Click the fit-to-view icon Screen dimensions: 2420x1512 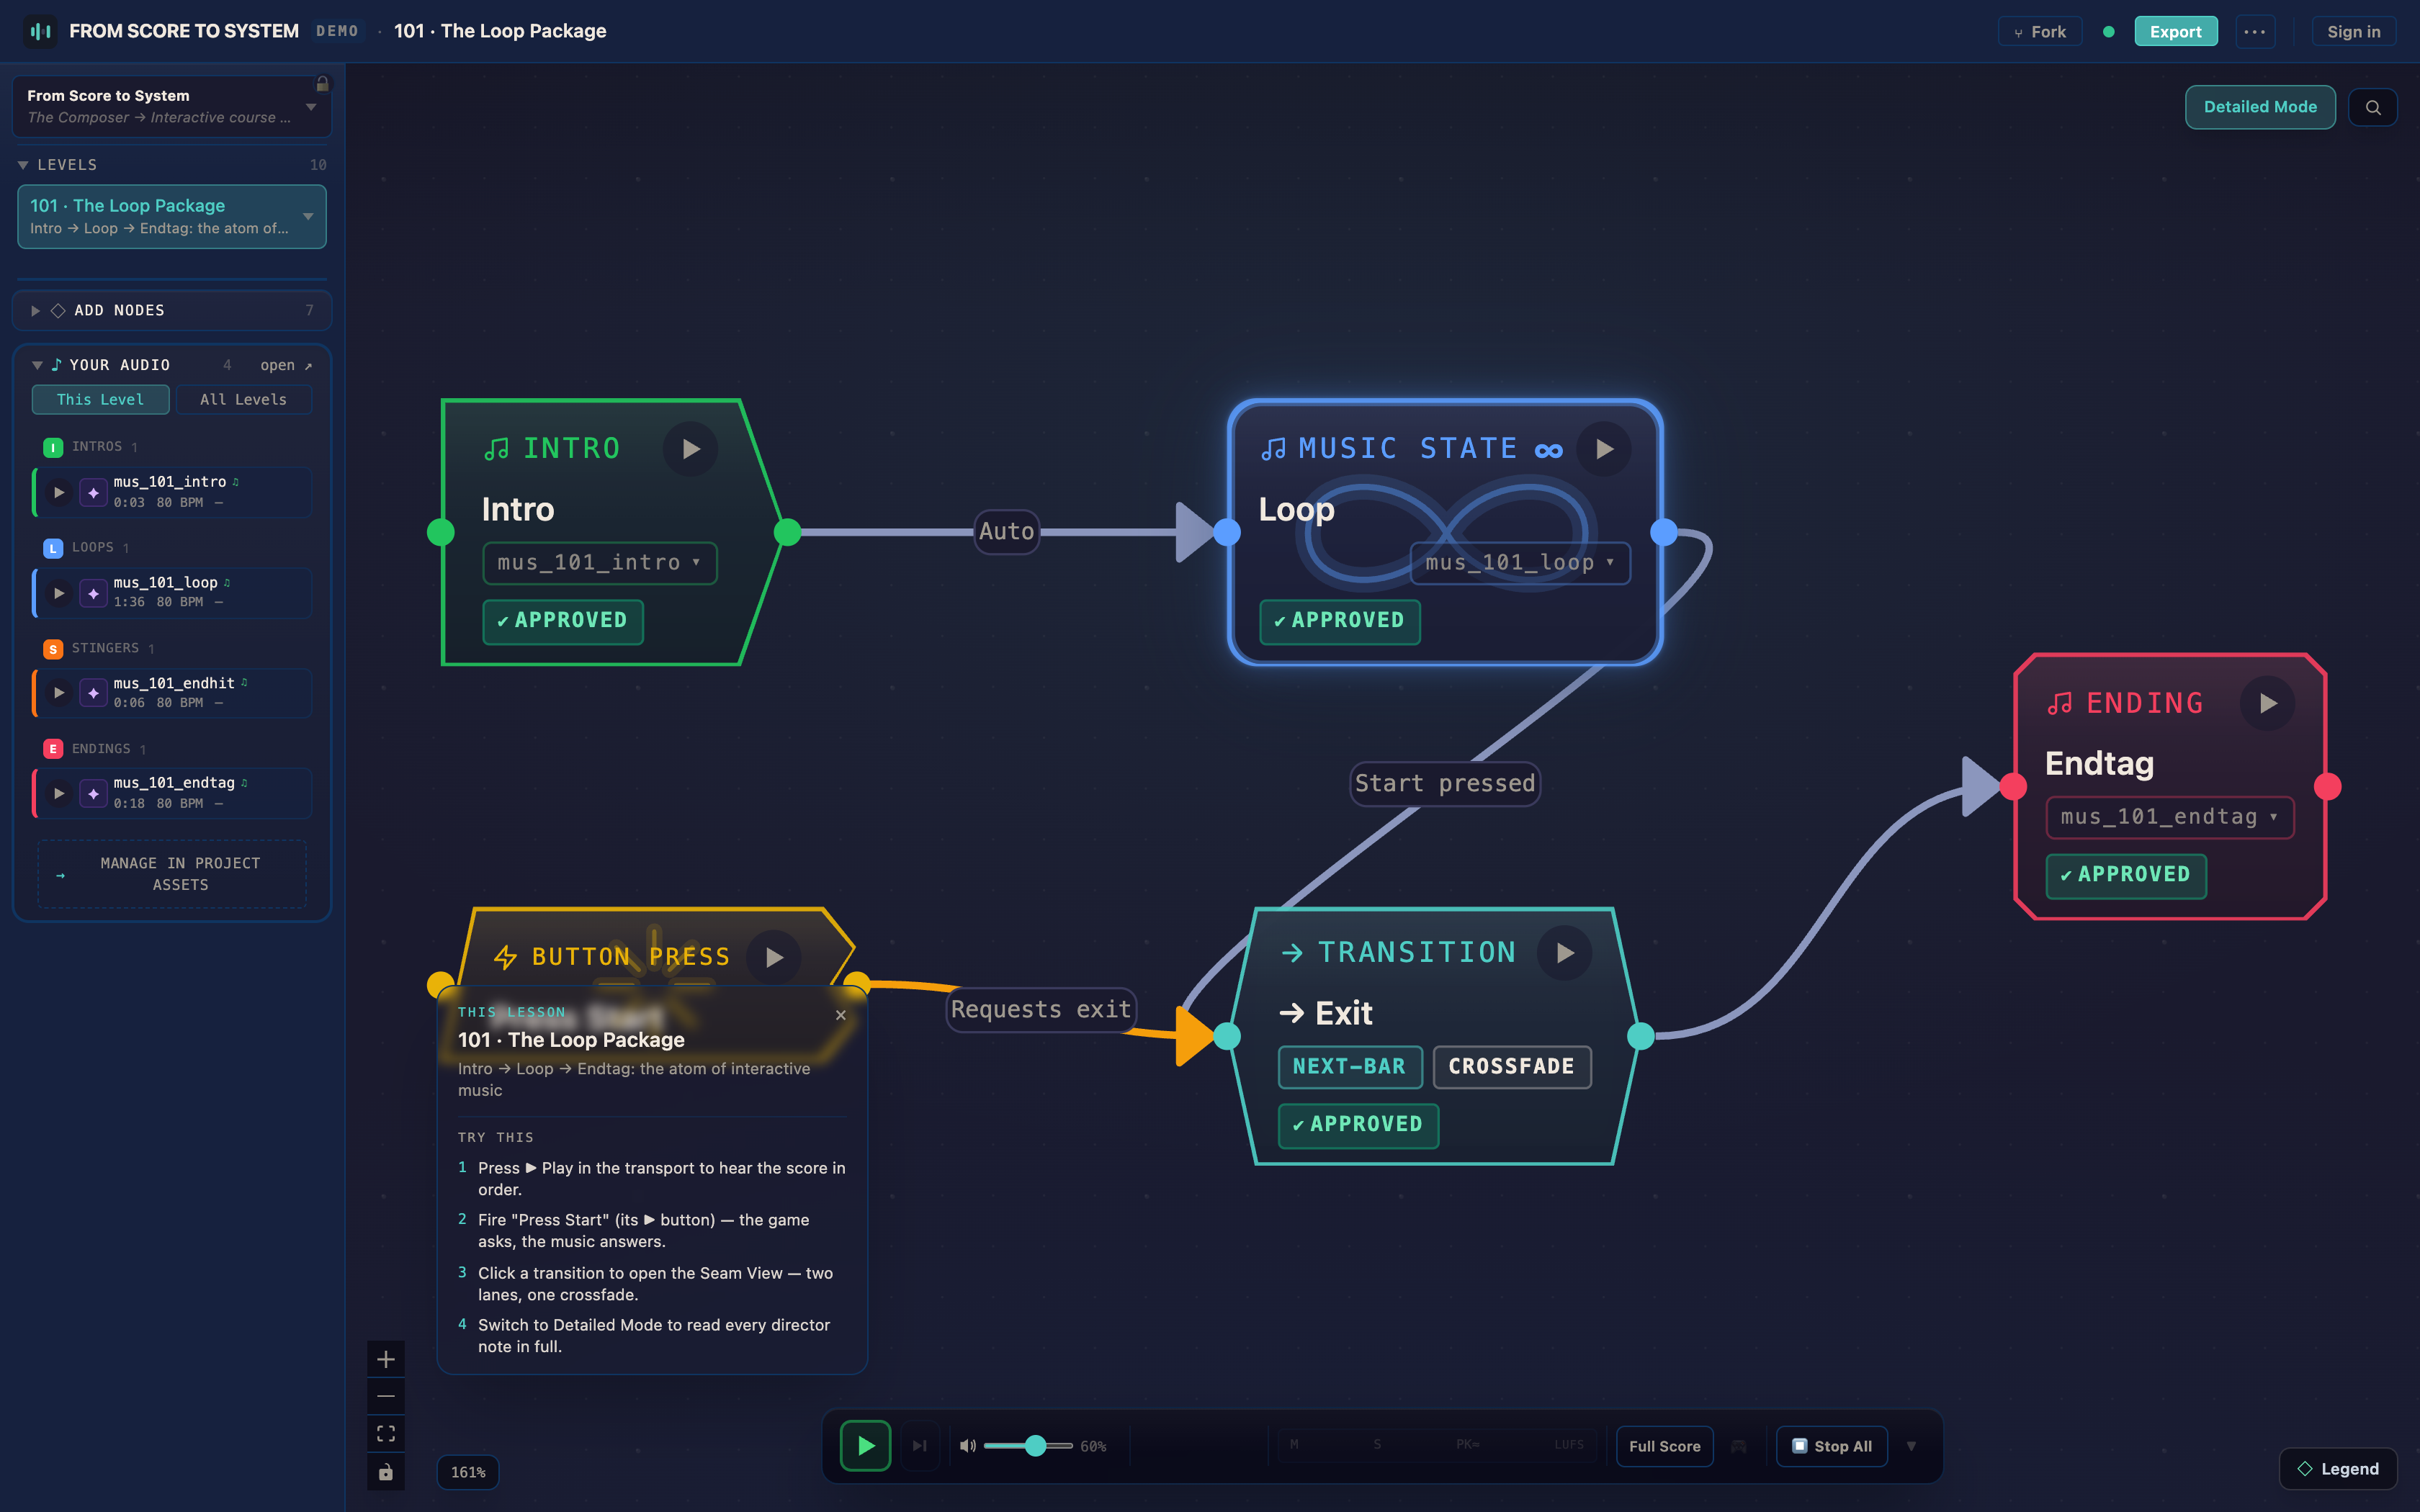point(386,1434)
